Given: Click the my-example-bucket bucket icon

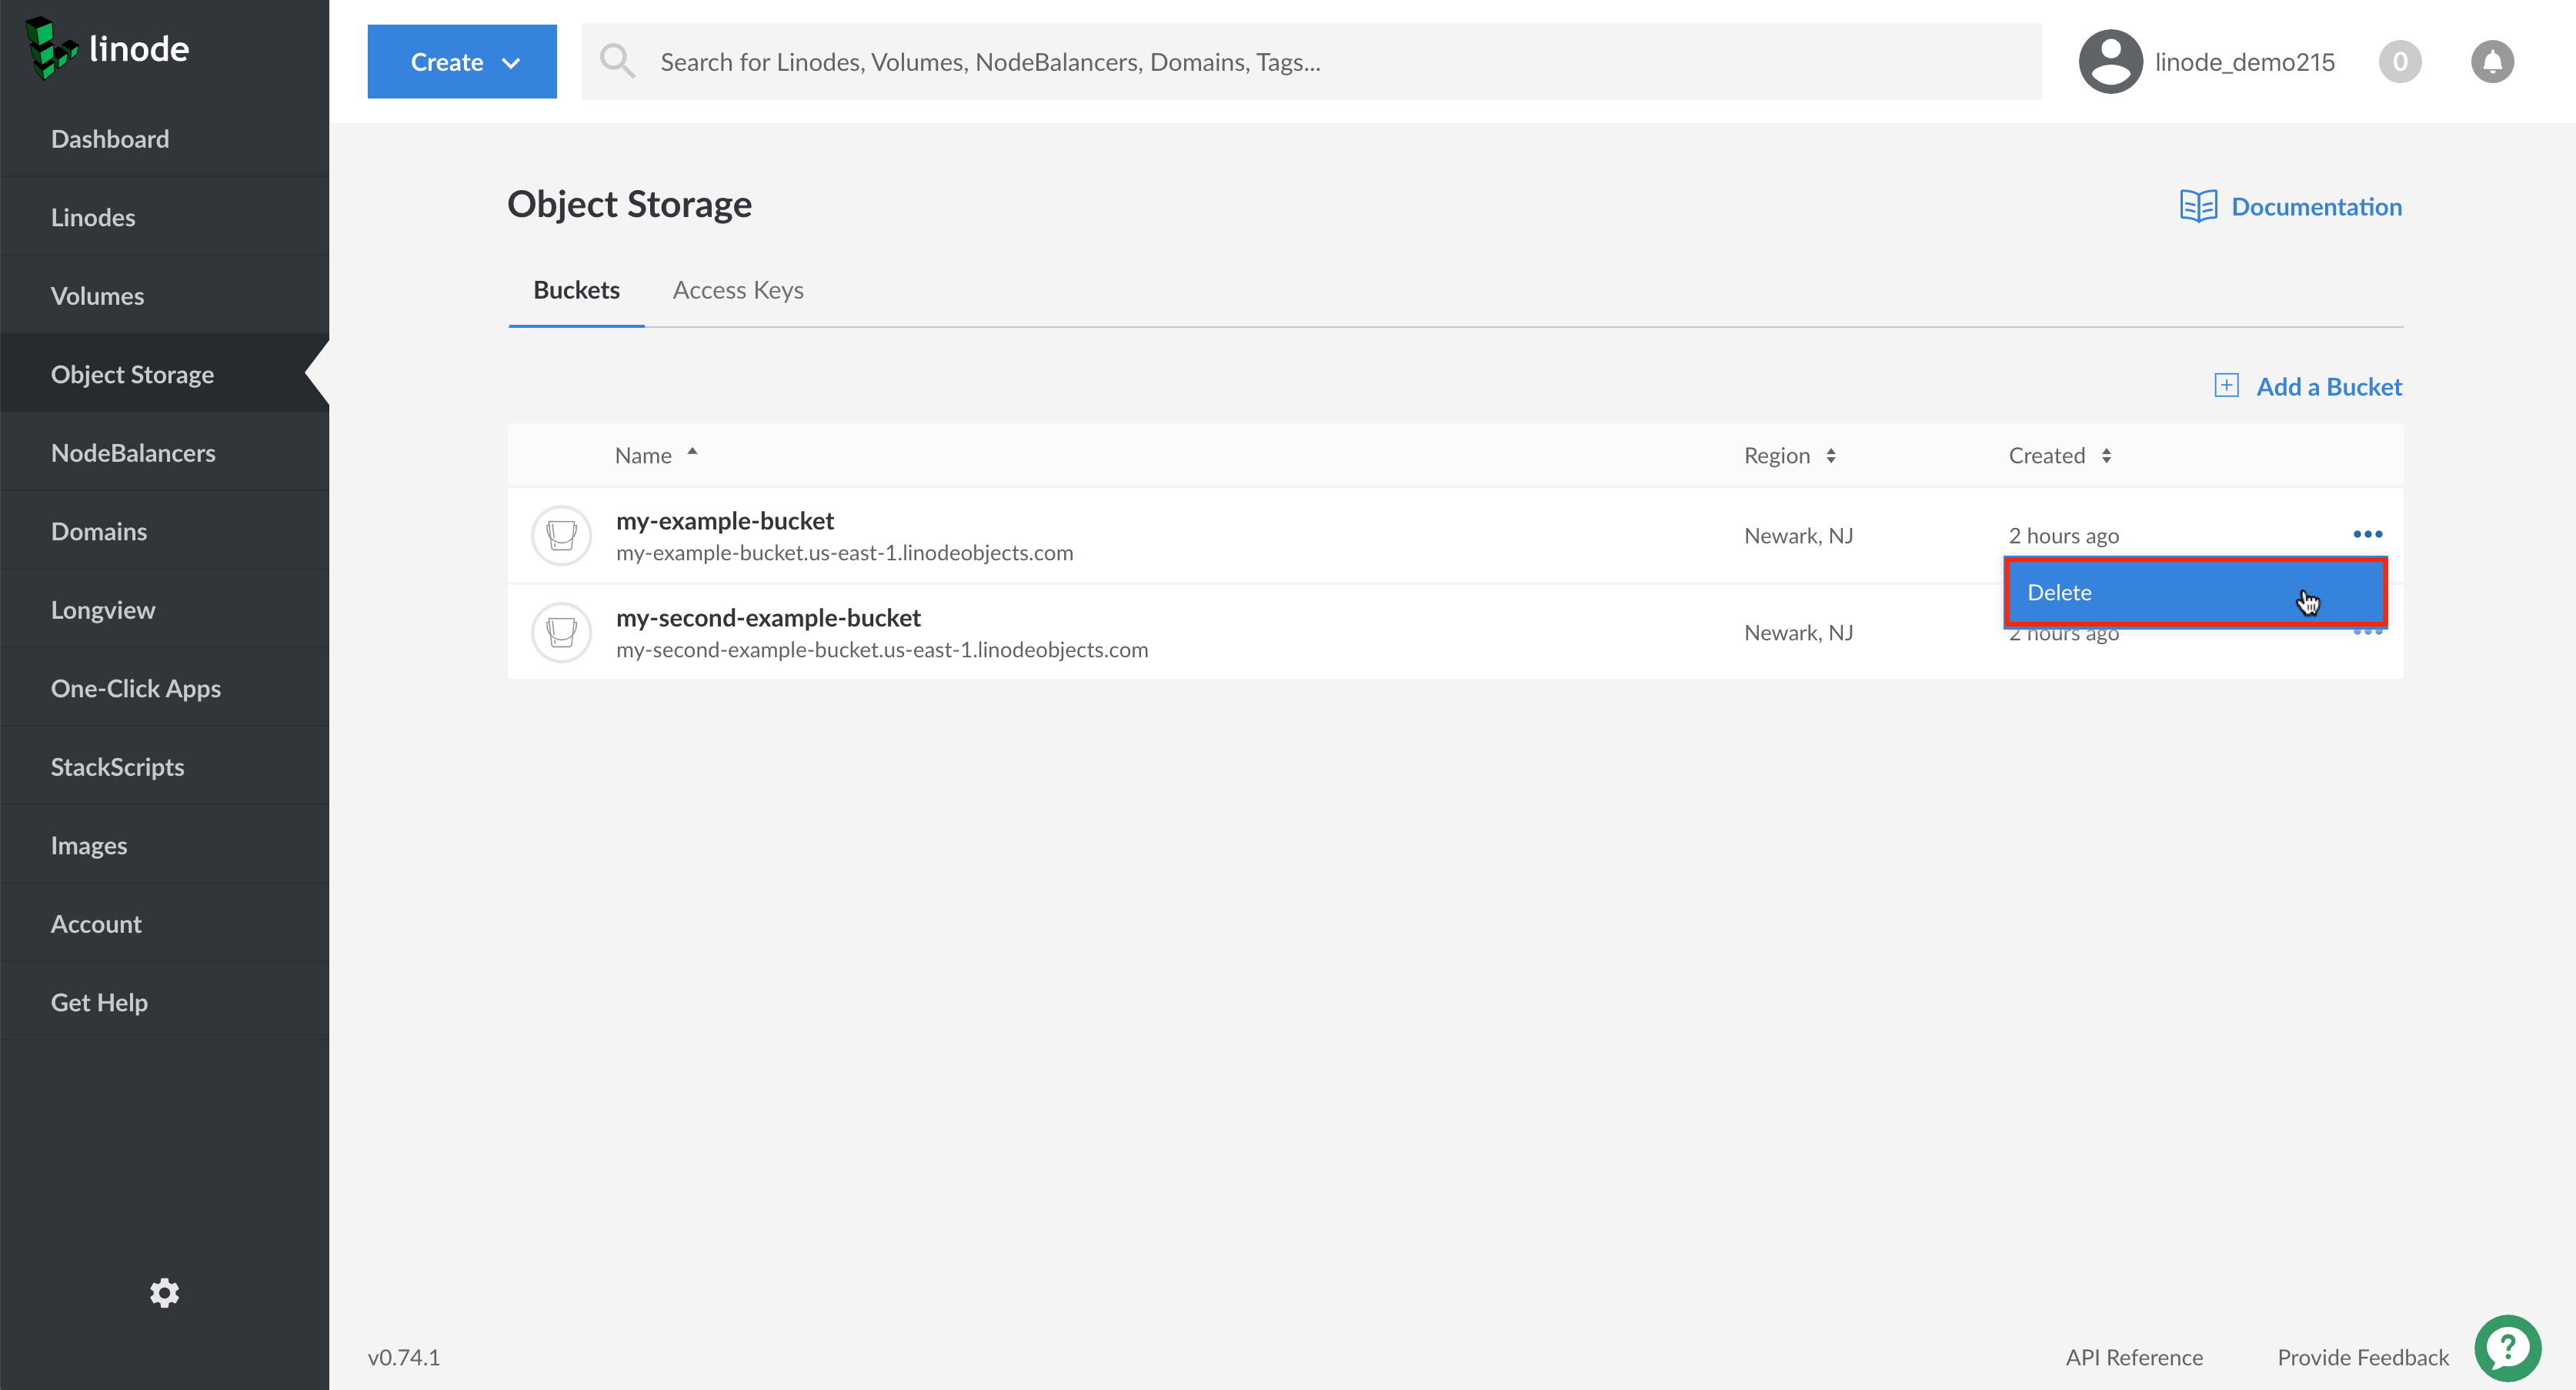Looking at the screenshot, I should 561,535.
